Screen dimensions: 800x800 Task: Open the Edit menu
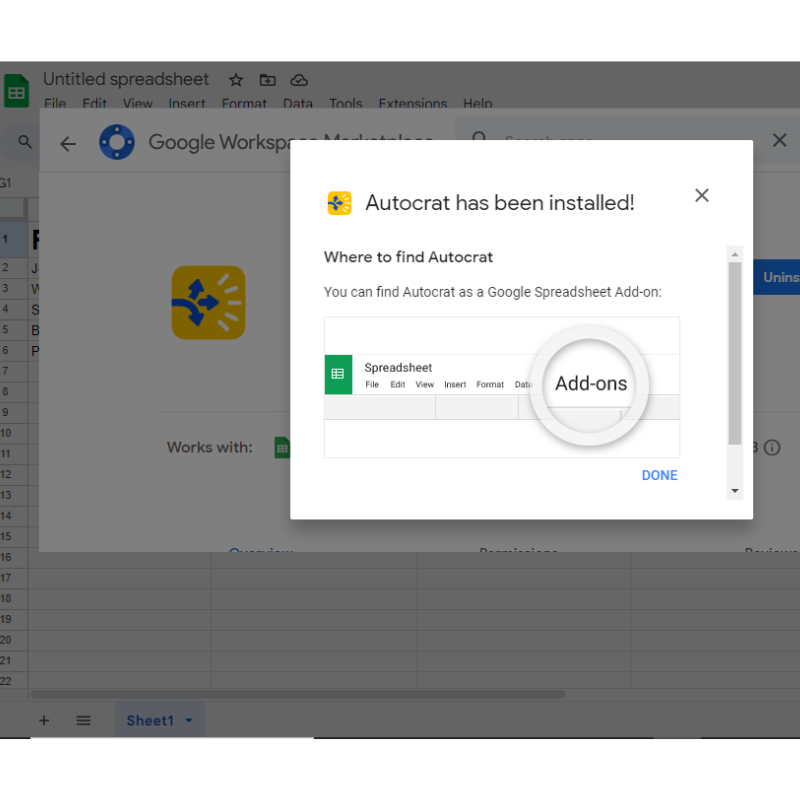[94, 103]
